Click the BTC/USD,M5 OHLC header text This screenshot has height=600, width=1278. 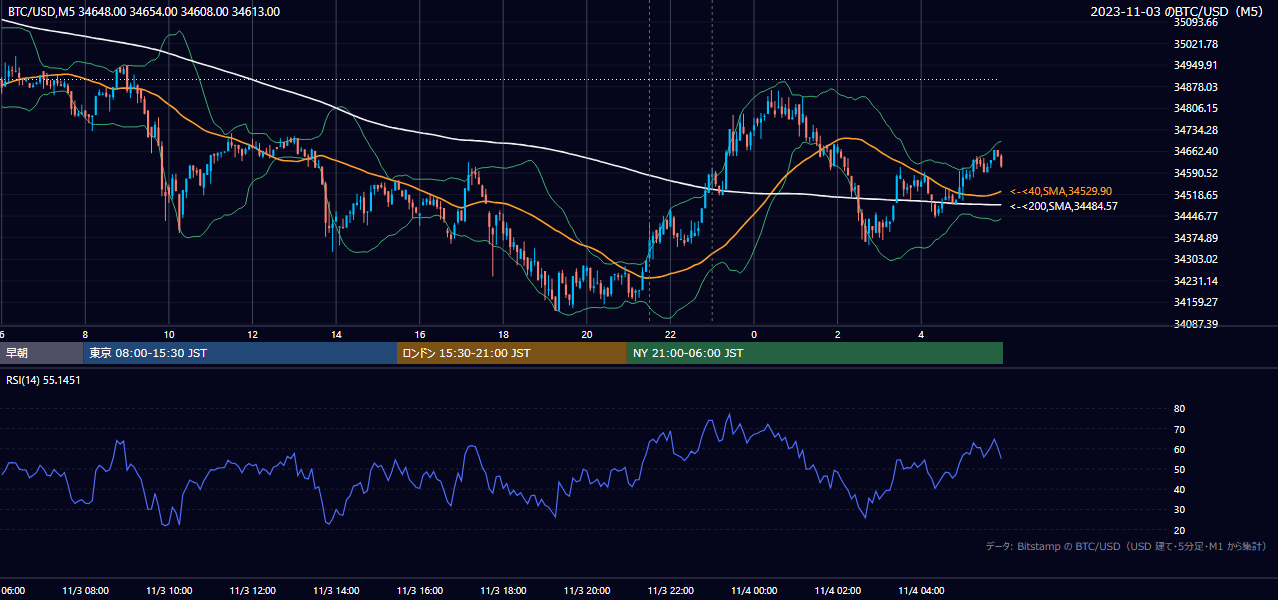point(144,12)
